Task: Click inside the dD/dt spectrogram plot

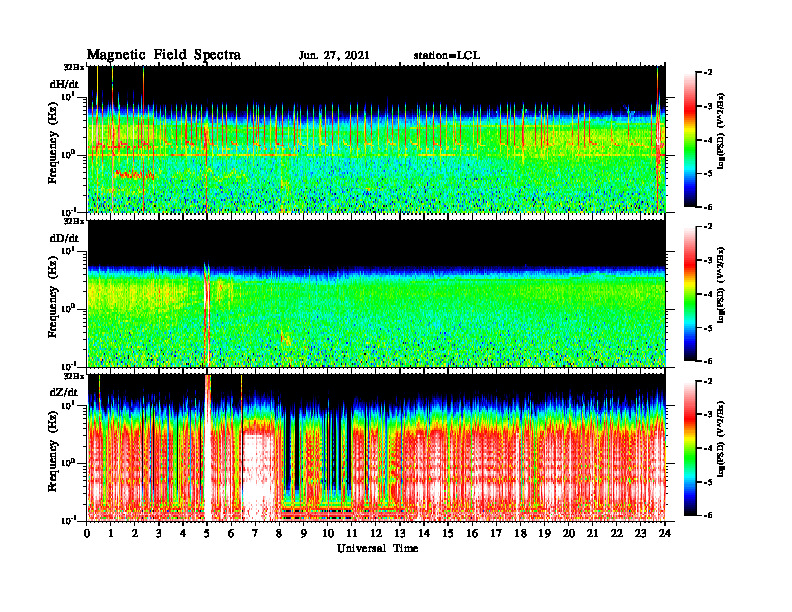Action: (x=376, y=293)
